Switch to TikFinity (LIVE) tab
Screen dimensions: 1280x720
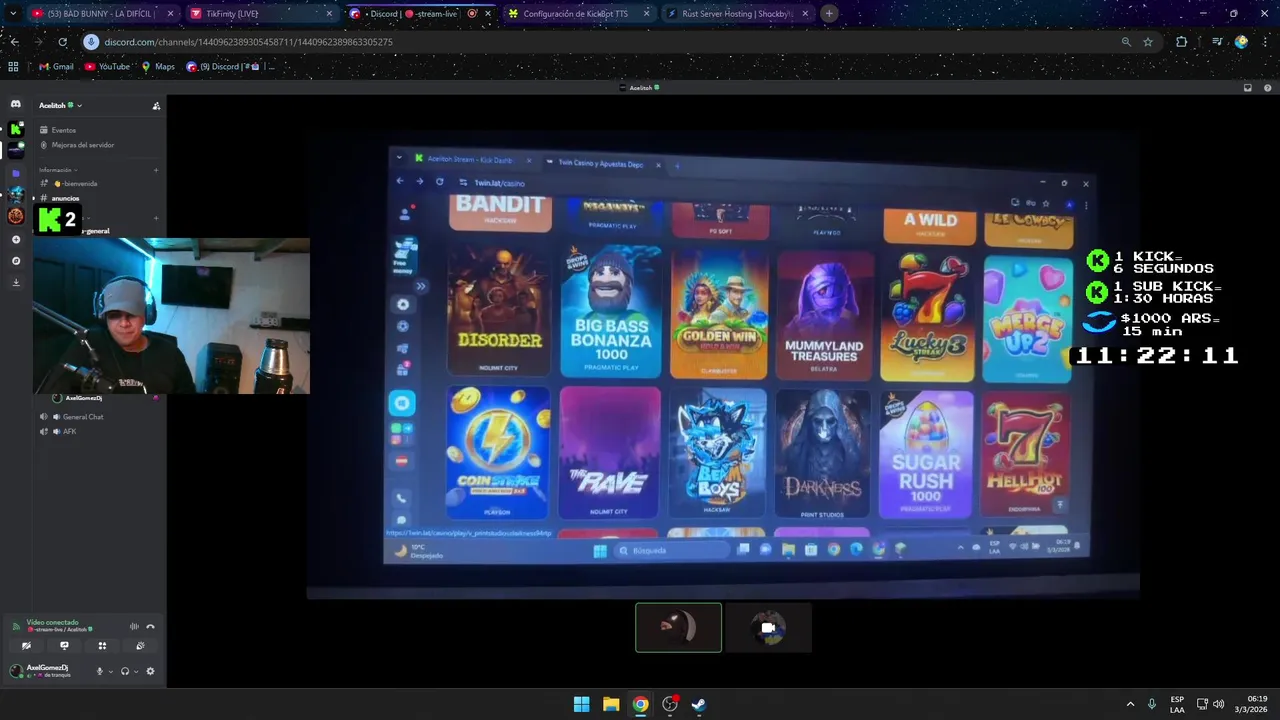(x=262, y=14)
